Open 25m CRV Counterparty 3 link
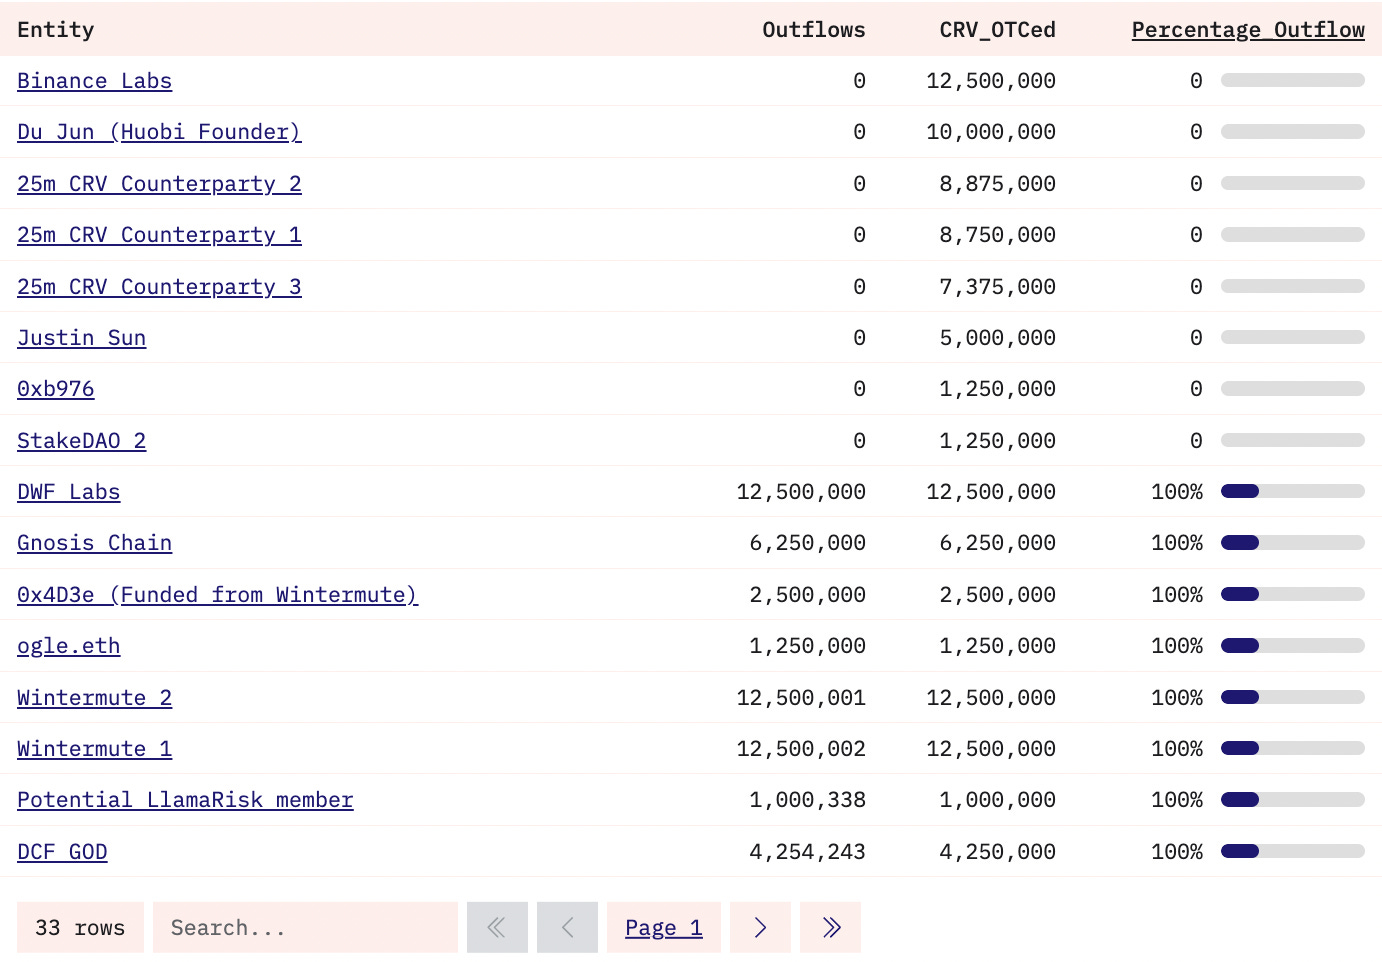1382x962 pixels. click(x=159, y=287)
